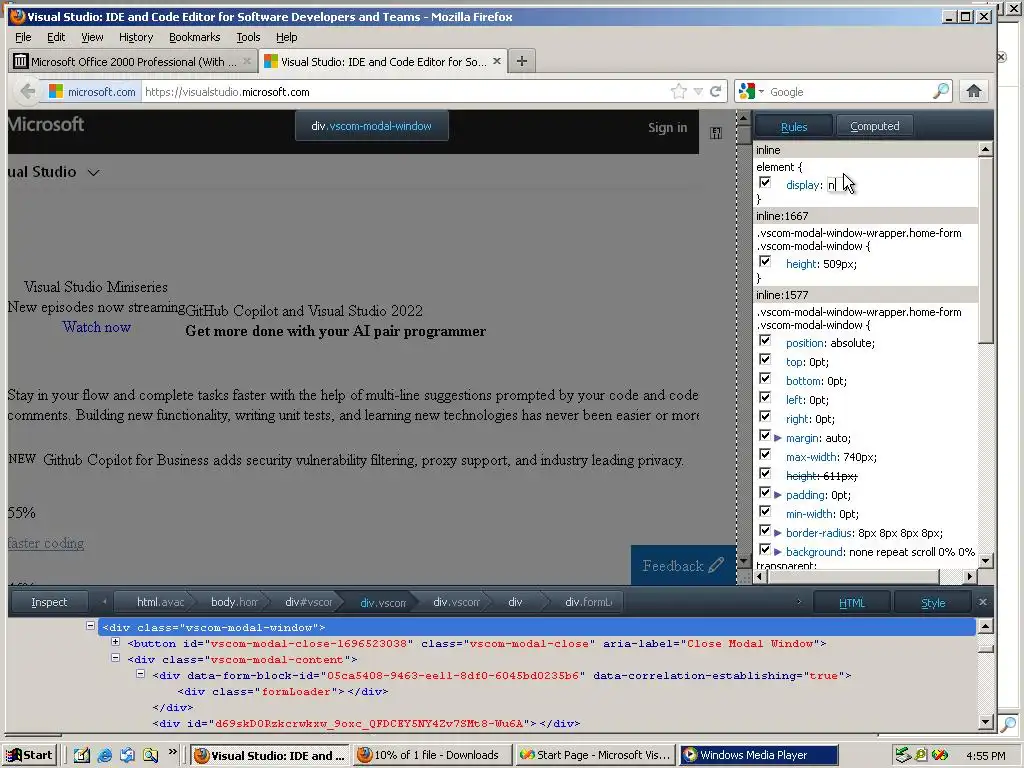The image size is (1024, 768).
Task: Click the Feedback pencil icon
Action: (x=716, y=565)
